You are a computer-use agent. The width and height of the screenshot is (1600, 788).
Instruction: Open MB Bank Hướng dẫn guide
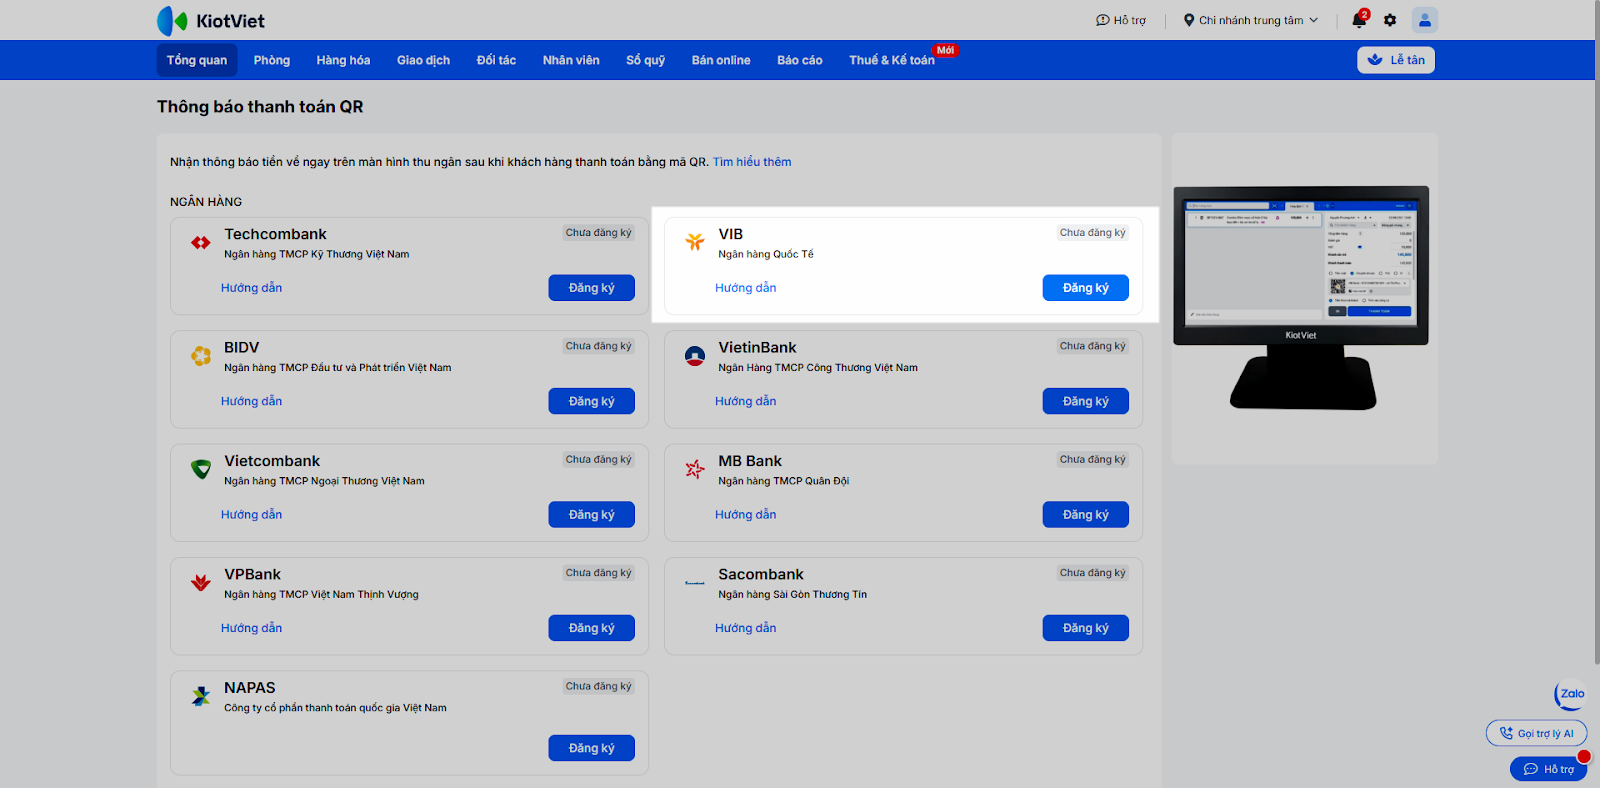[x=746, y=514]
